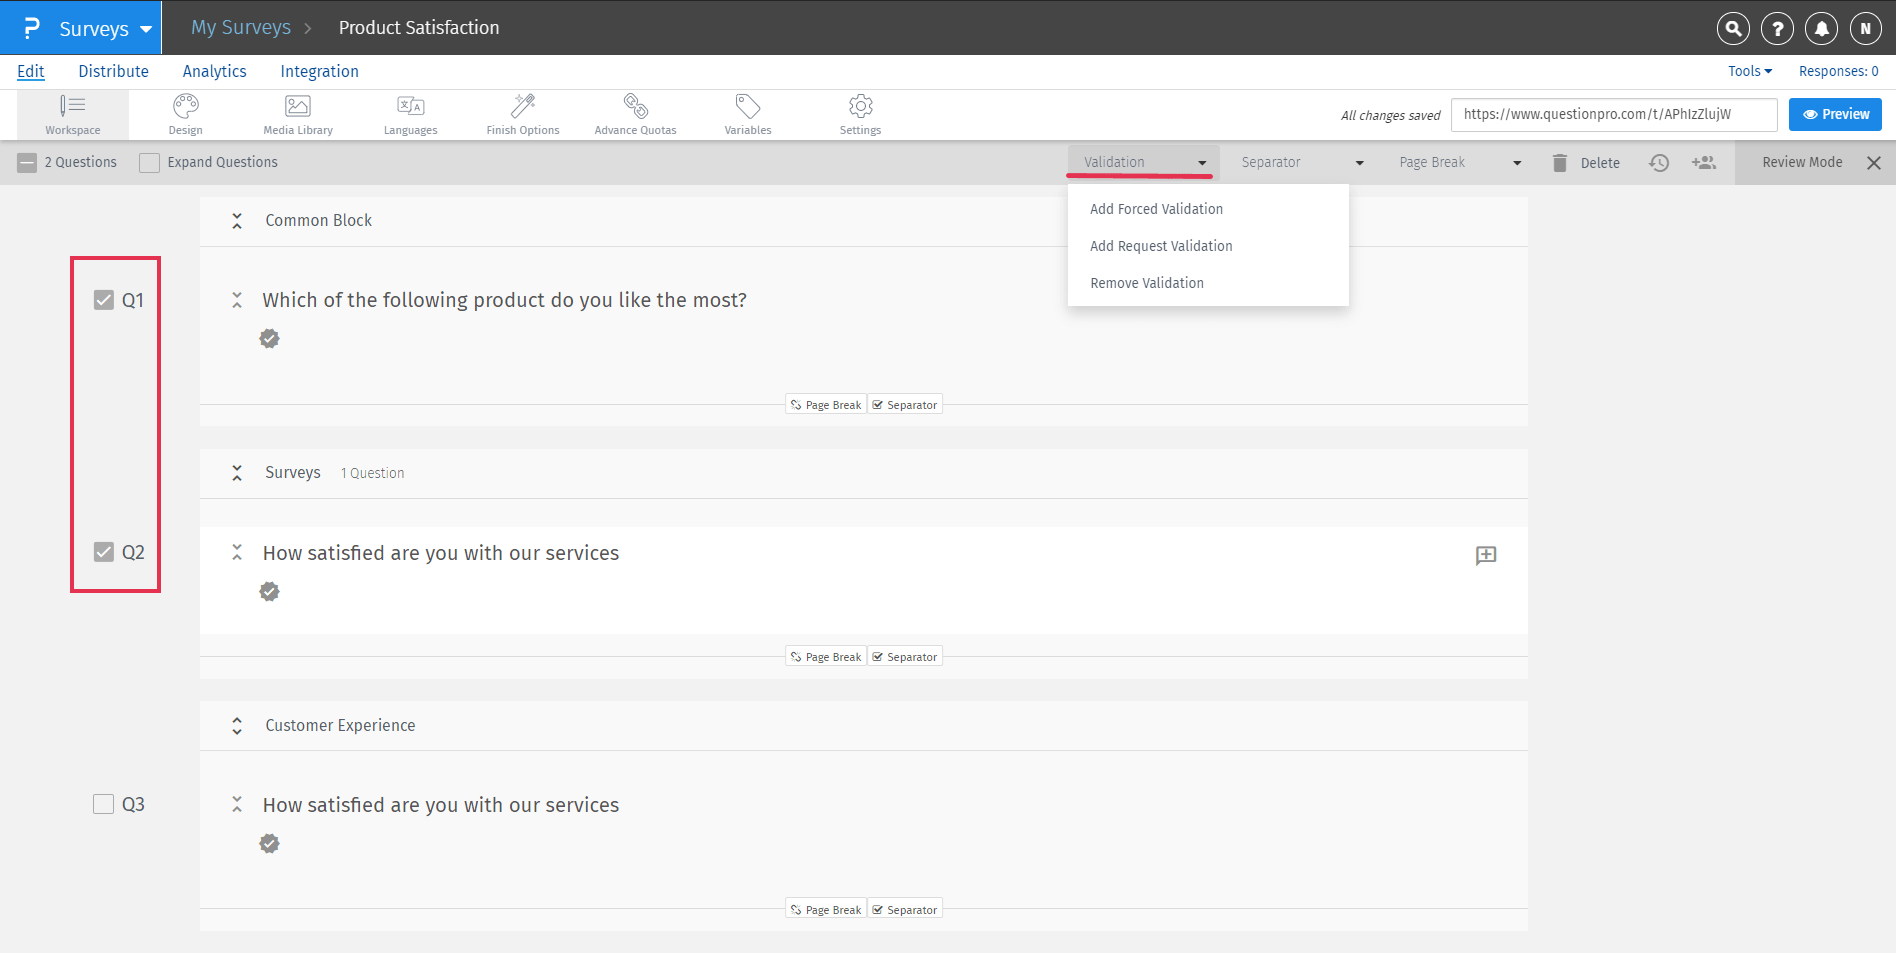Viewport: 1896px width, 953px height.
Task: Go to My Surveys breadcrumb
Action: [x=241, y=27]
